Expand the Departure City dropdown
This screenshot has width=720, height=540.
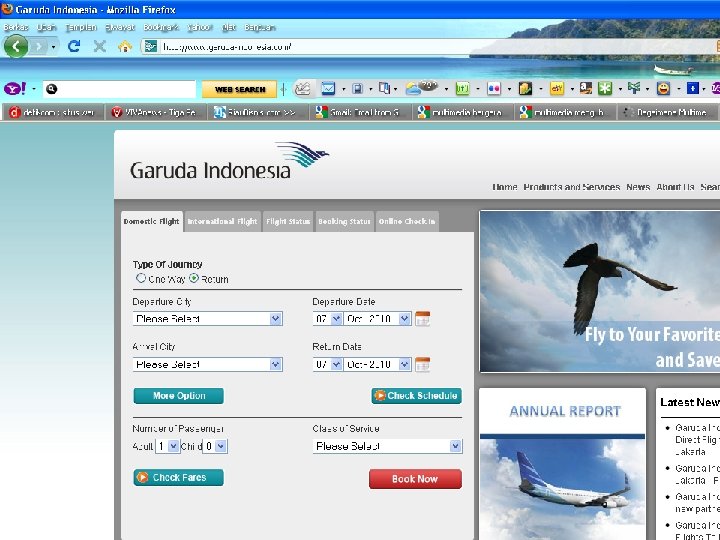pyautogui.click(x=208, y=319)
